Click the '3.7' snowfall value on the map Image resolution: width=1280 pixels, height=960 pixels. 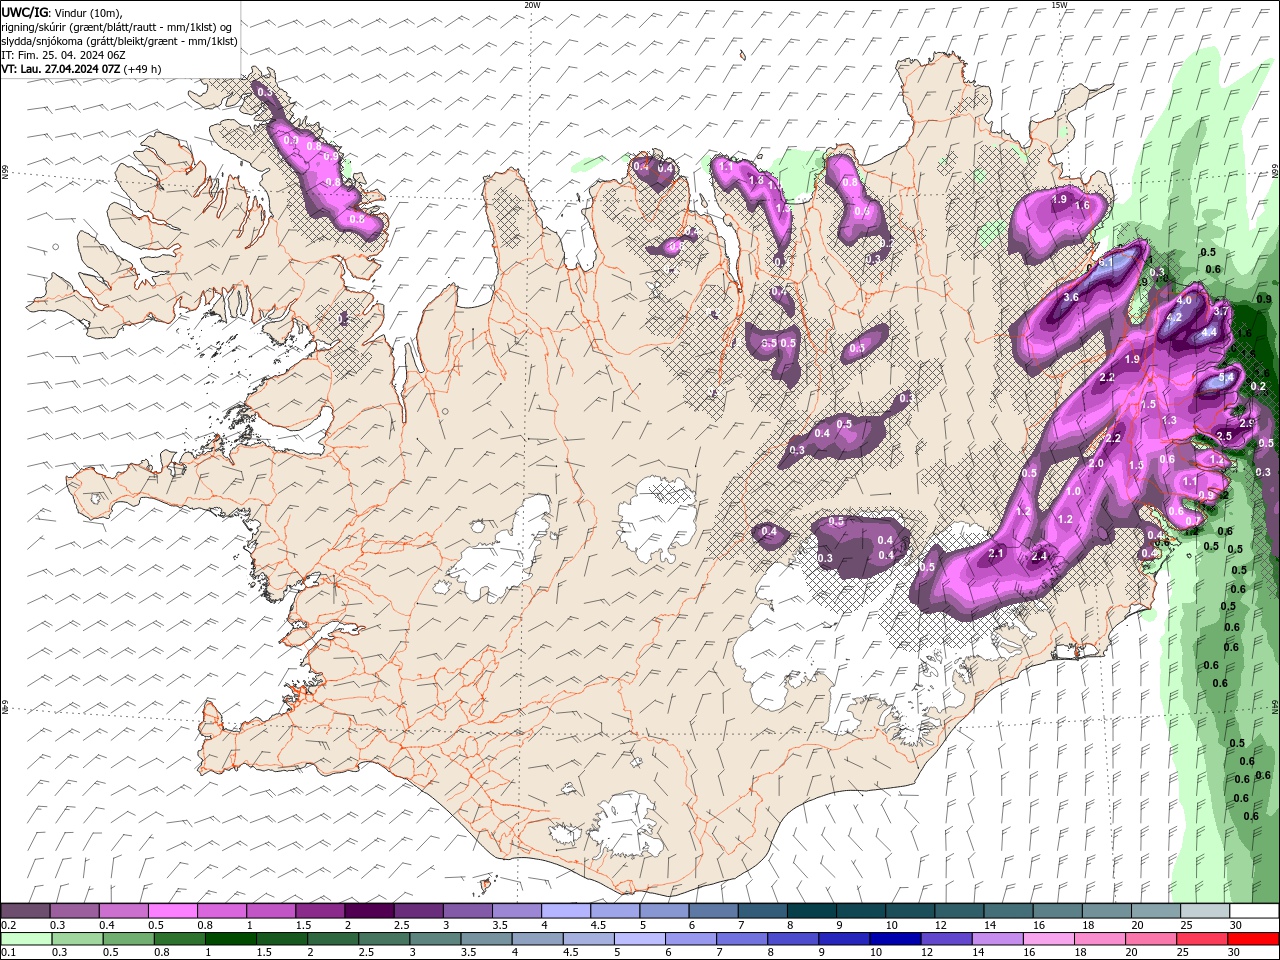(x=1221, y=311)
